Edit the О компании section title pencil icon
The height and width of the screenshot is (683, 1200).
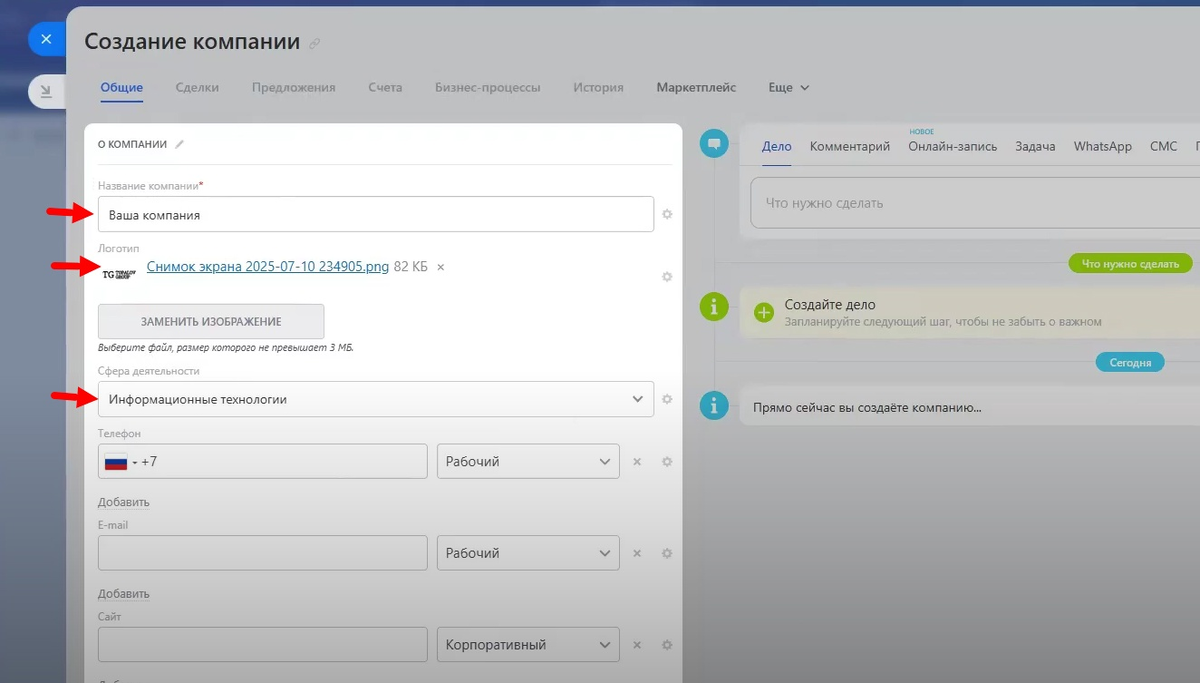coord(180,144)
